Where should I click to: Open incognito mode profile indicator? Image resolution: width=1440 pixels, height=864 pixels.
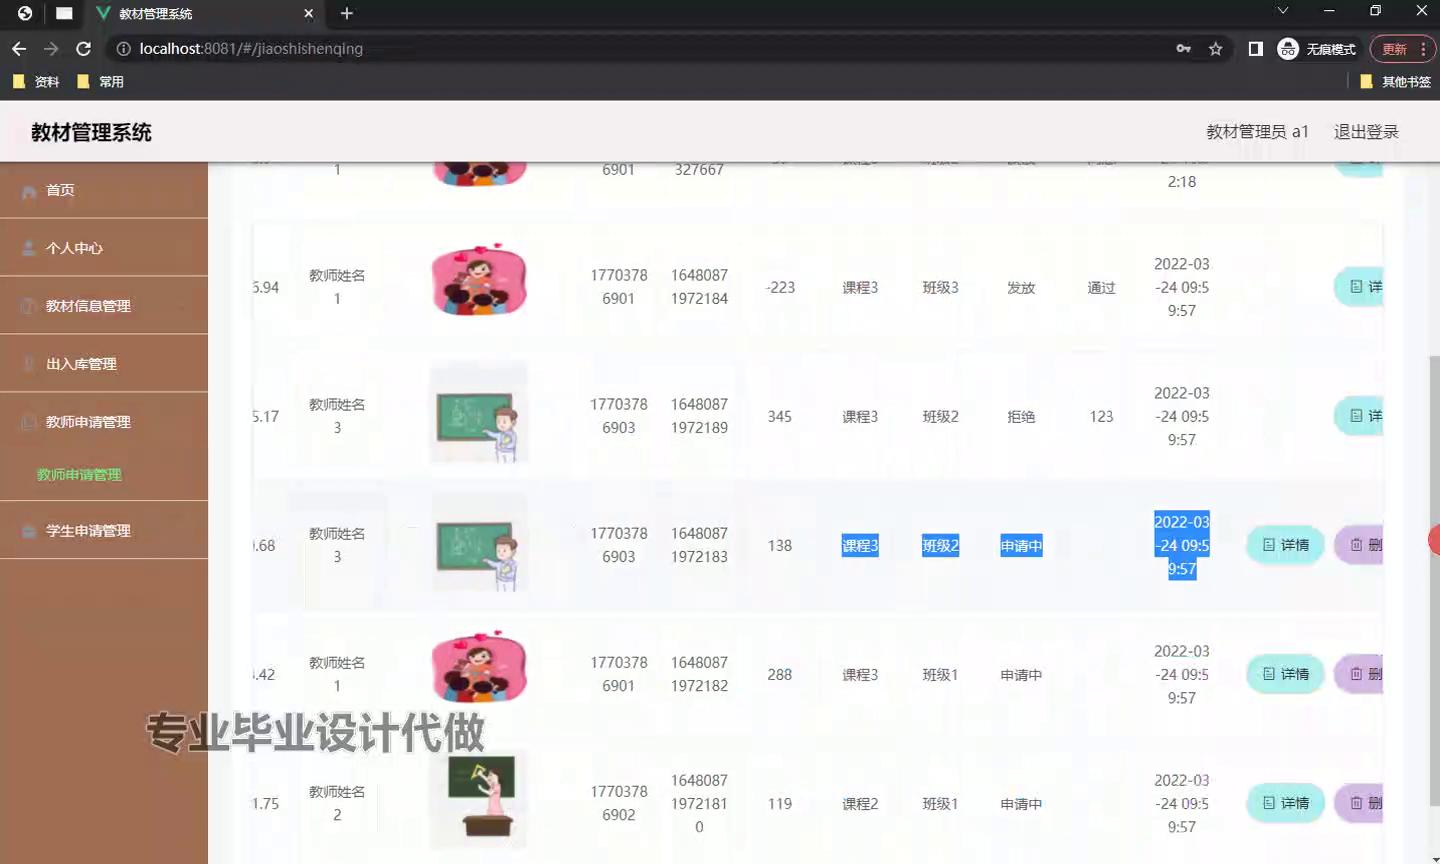tap(1317, 48)
